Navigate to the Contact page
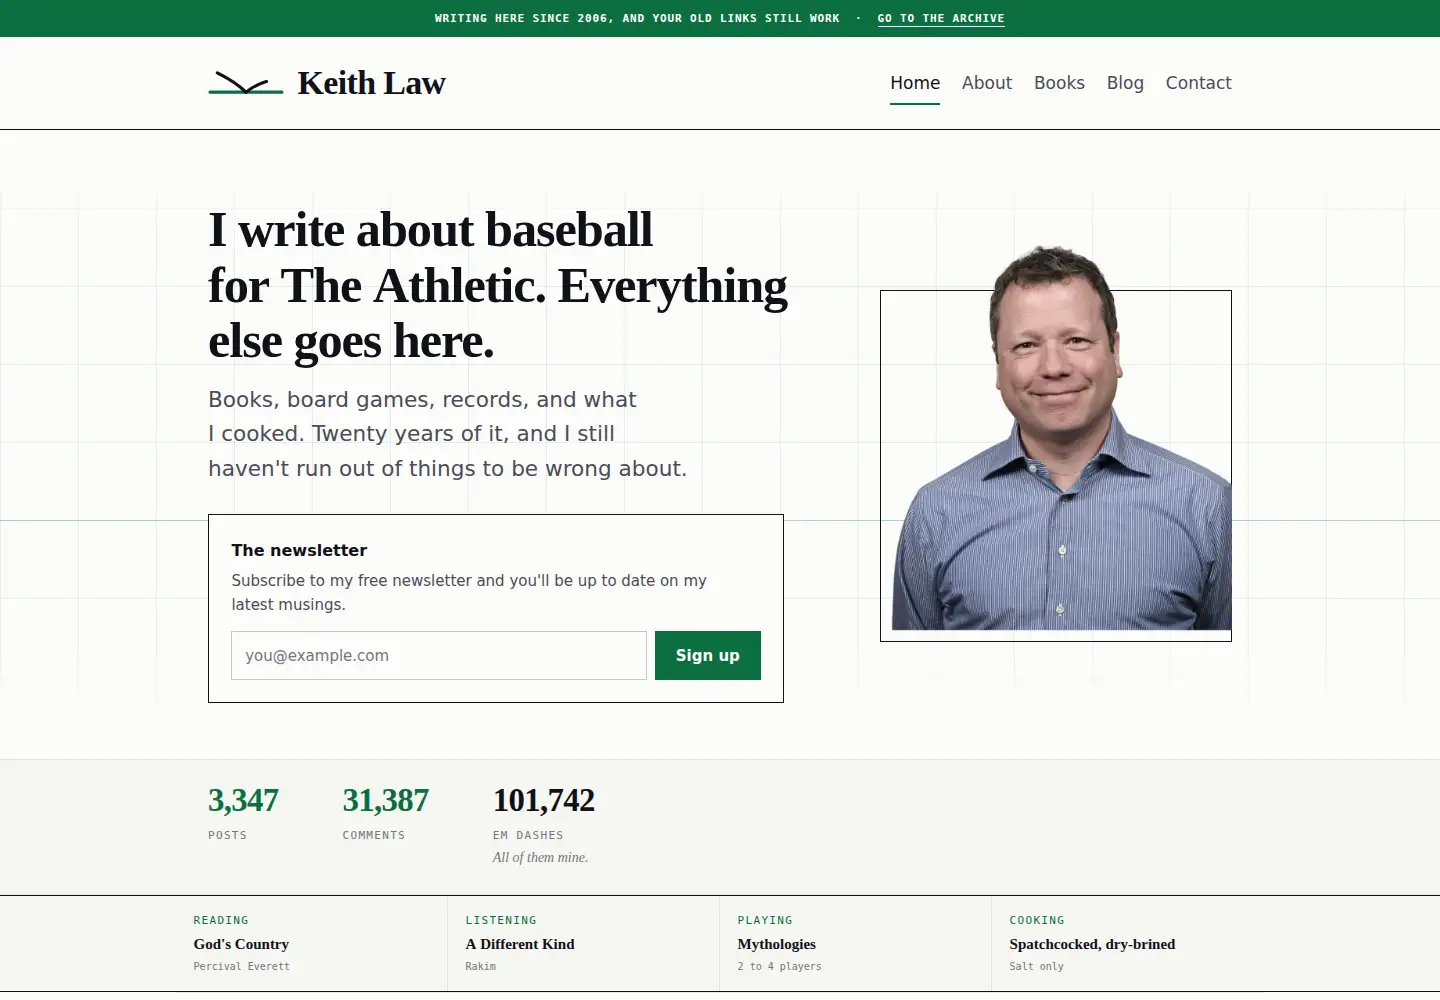The width and height of the screenshot is (1440, 1000). 1198,83
